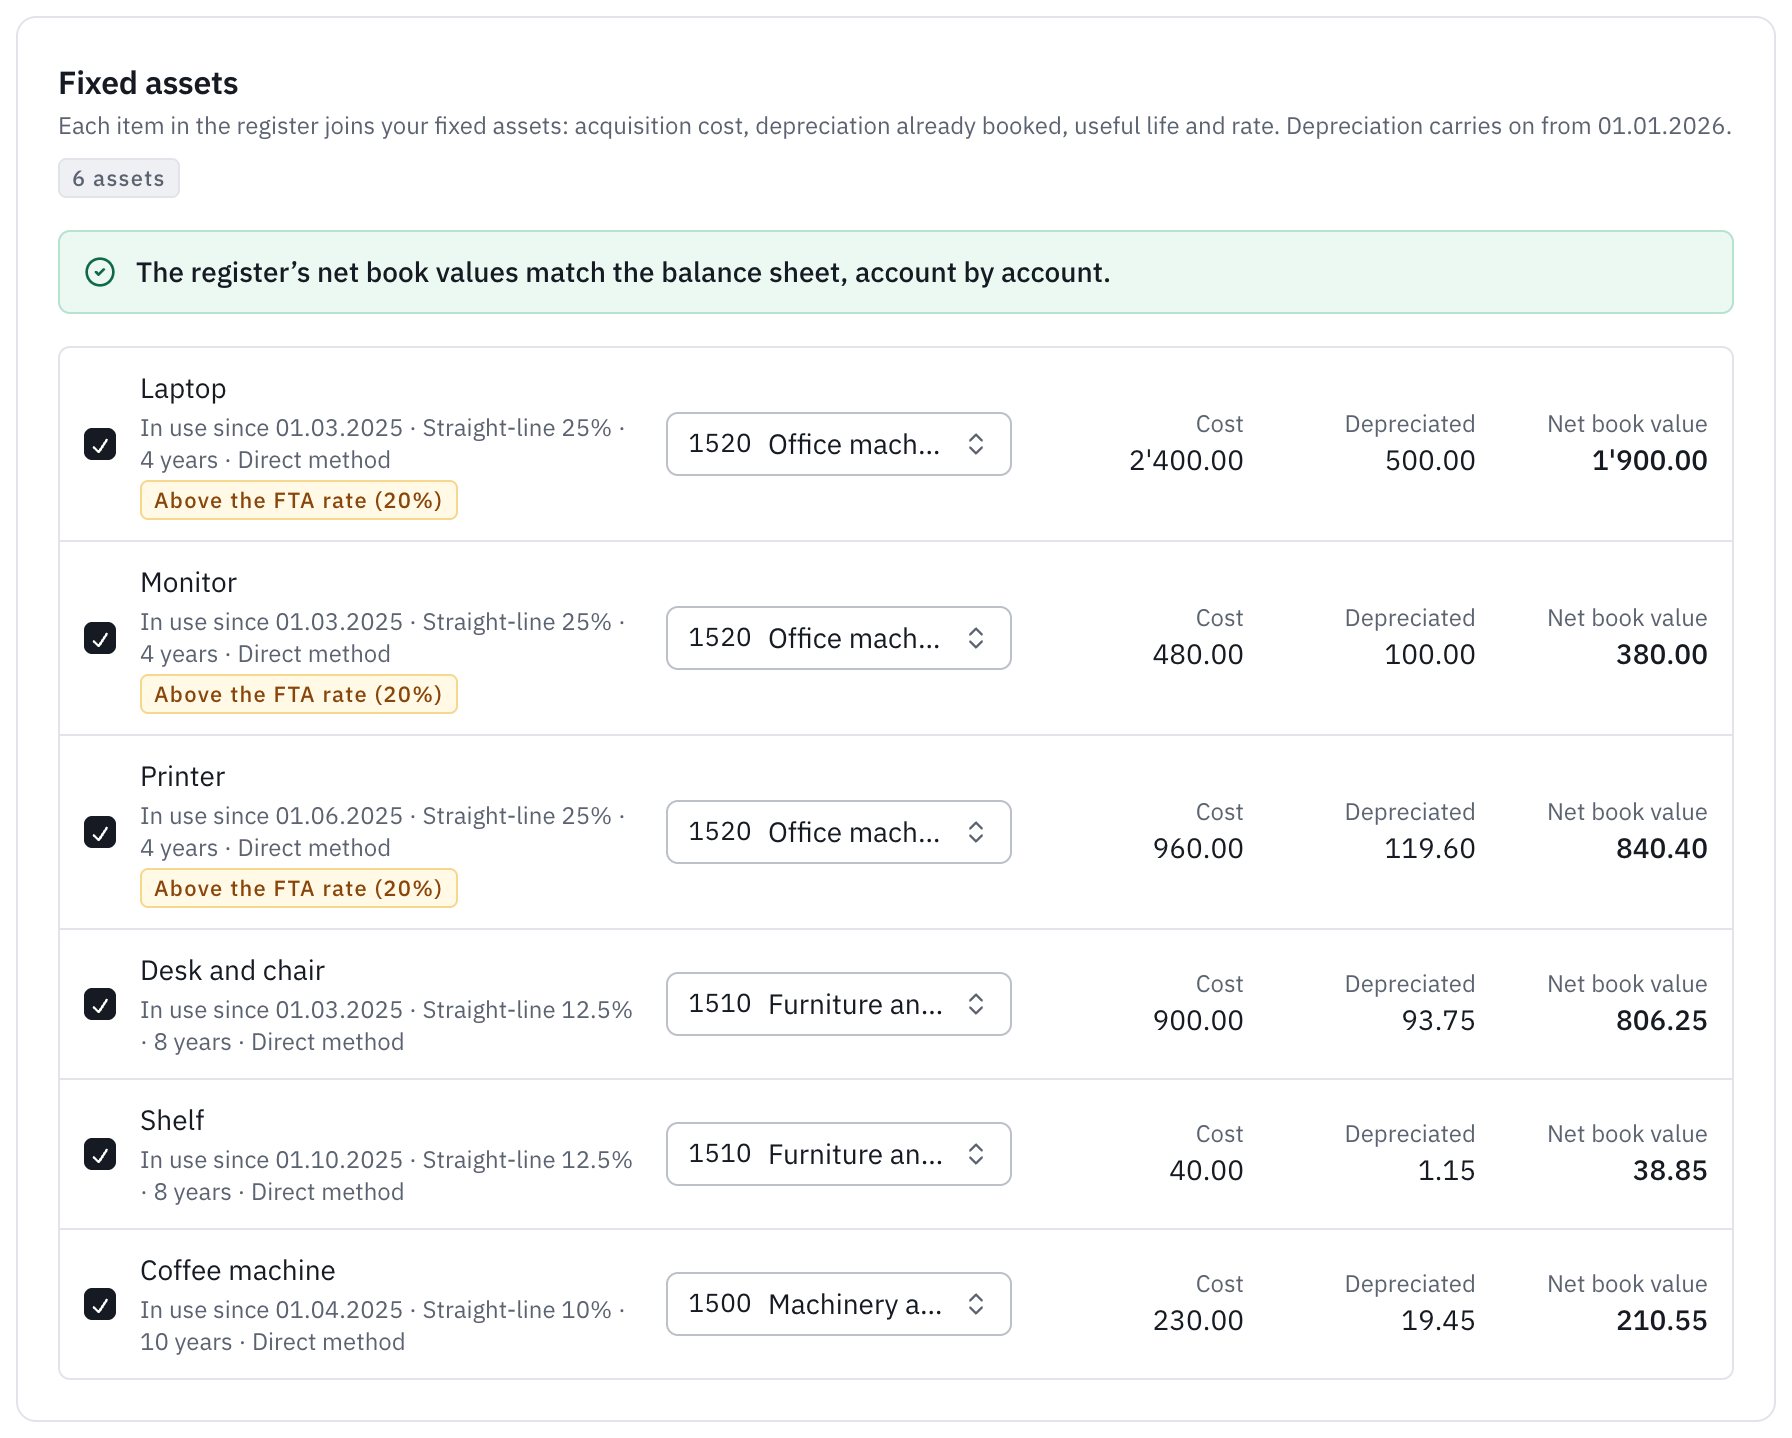The width and height of the screenshot is (1792, 1438).
Task: Click the Shelf asset name
Action: point(172,1120)
